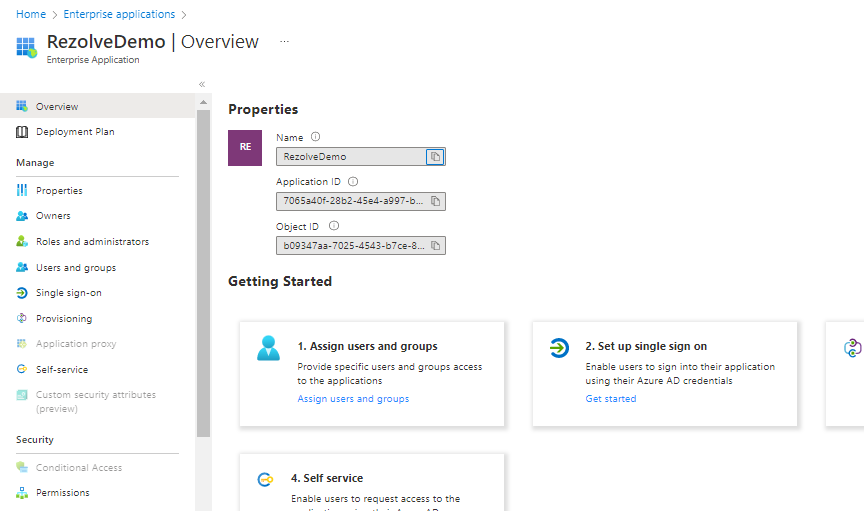
Task: Click the sign-on icon on card 2
Action: (x=559, y=348)
